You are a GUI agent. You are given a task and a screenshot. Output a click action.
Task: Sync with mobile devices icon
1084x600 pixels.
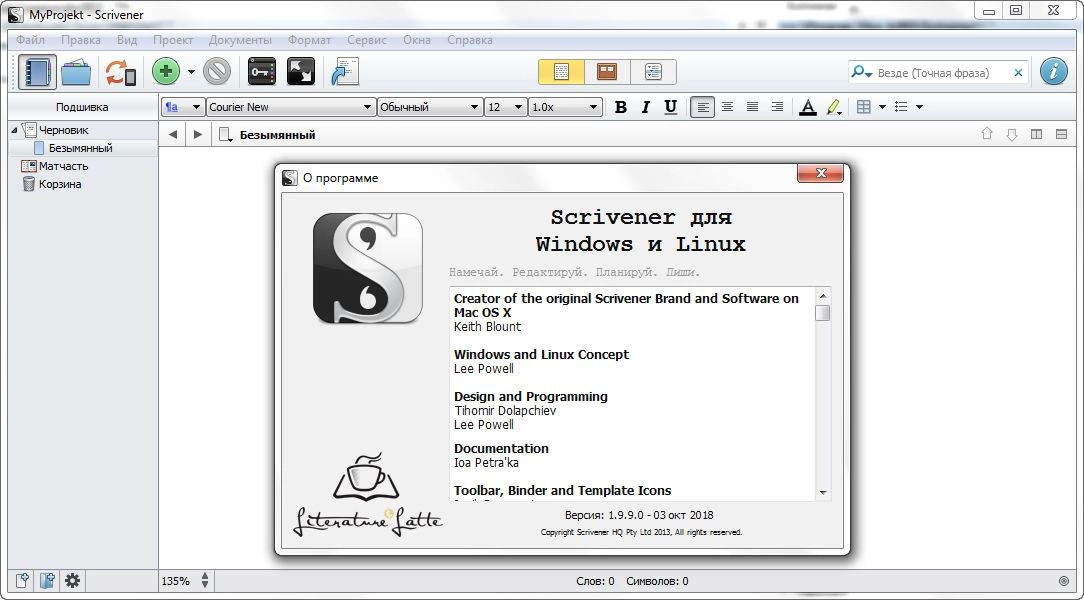click(120, 72)
